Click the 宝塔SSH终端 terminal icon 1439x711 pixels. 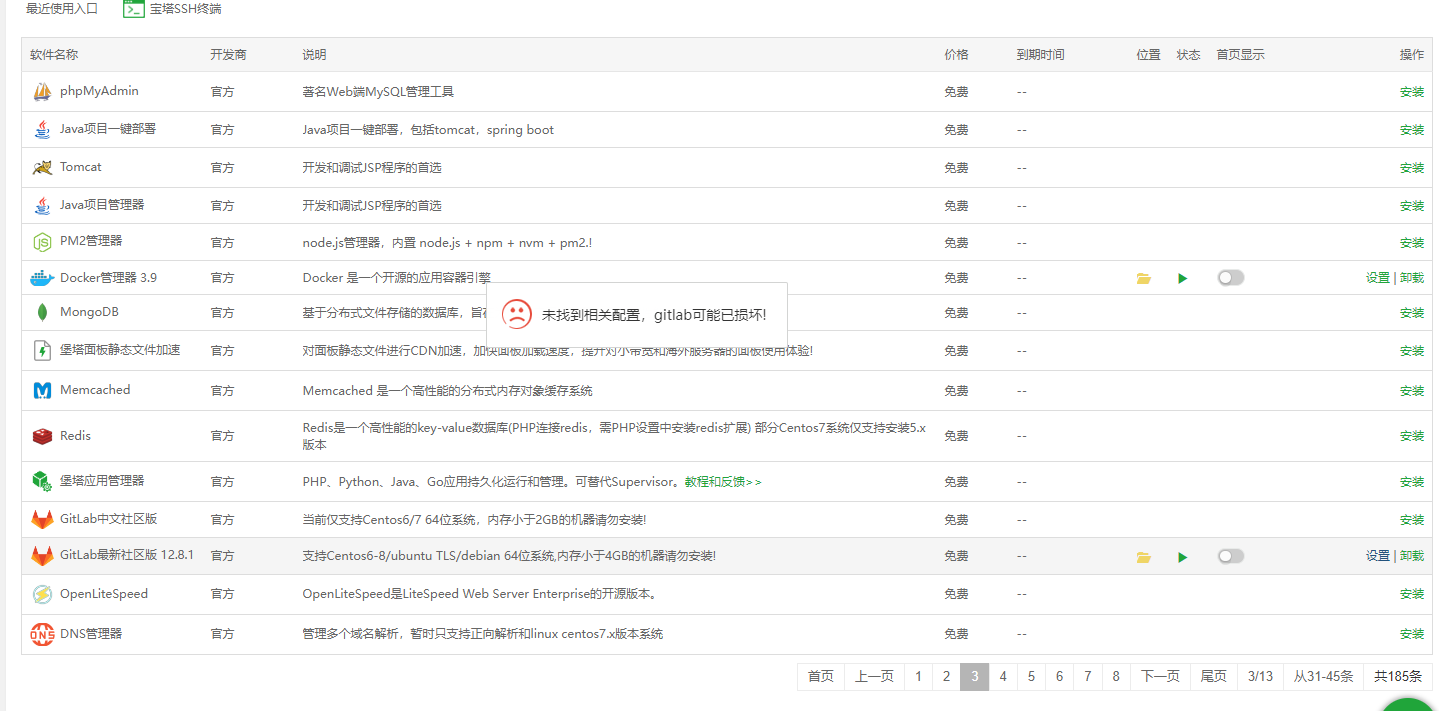coord(134,9)
